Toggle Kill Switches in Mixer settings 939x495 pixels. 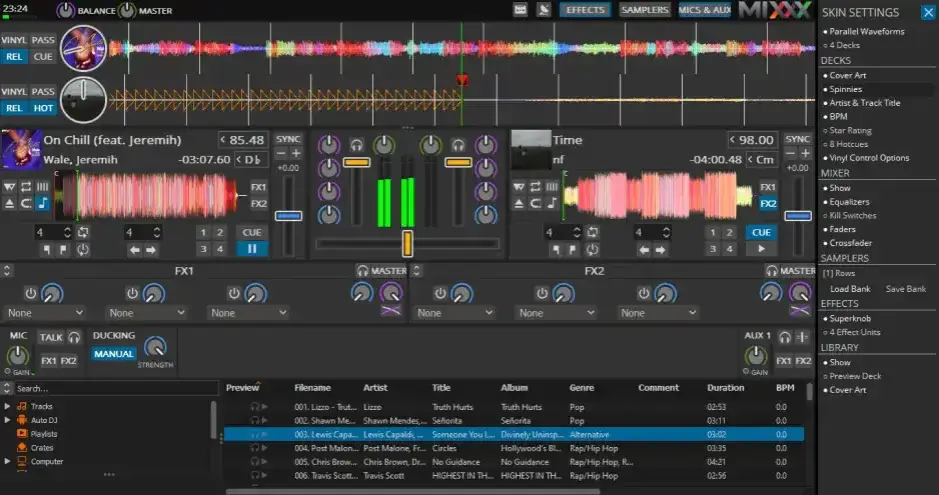(852, 215)
